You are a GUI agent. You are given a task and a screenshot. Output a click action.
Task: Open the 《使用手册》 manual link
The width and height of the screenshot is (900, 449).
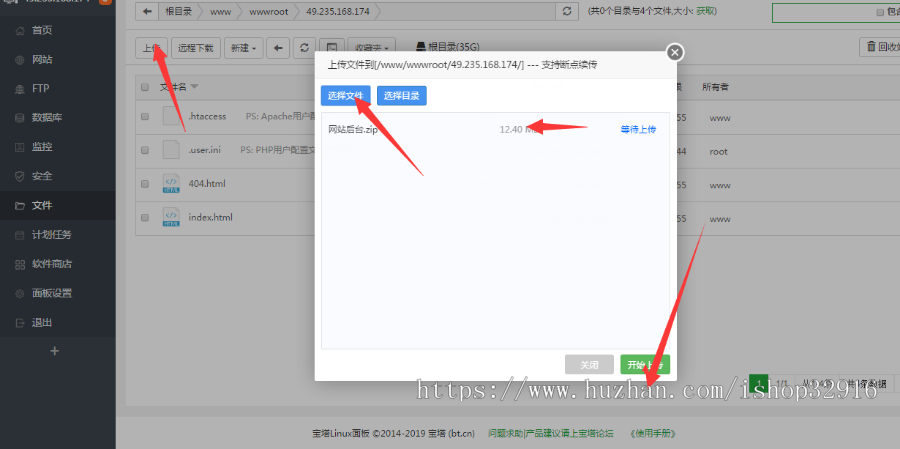point(654,433)
